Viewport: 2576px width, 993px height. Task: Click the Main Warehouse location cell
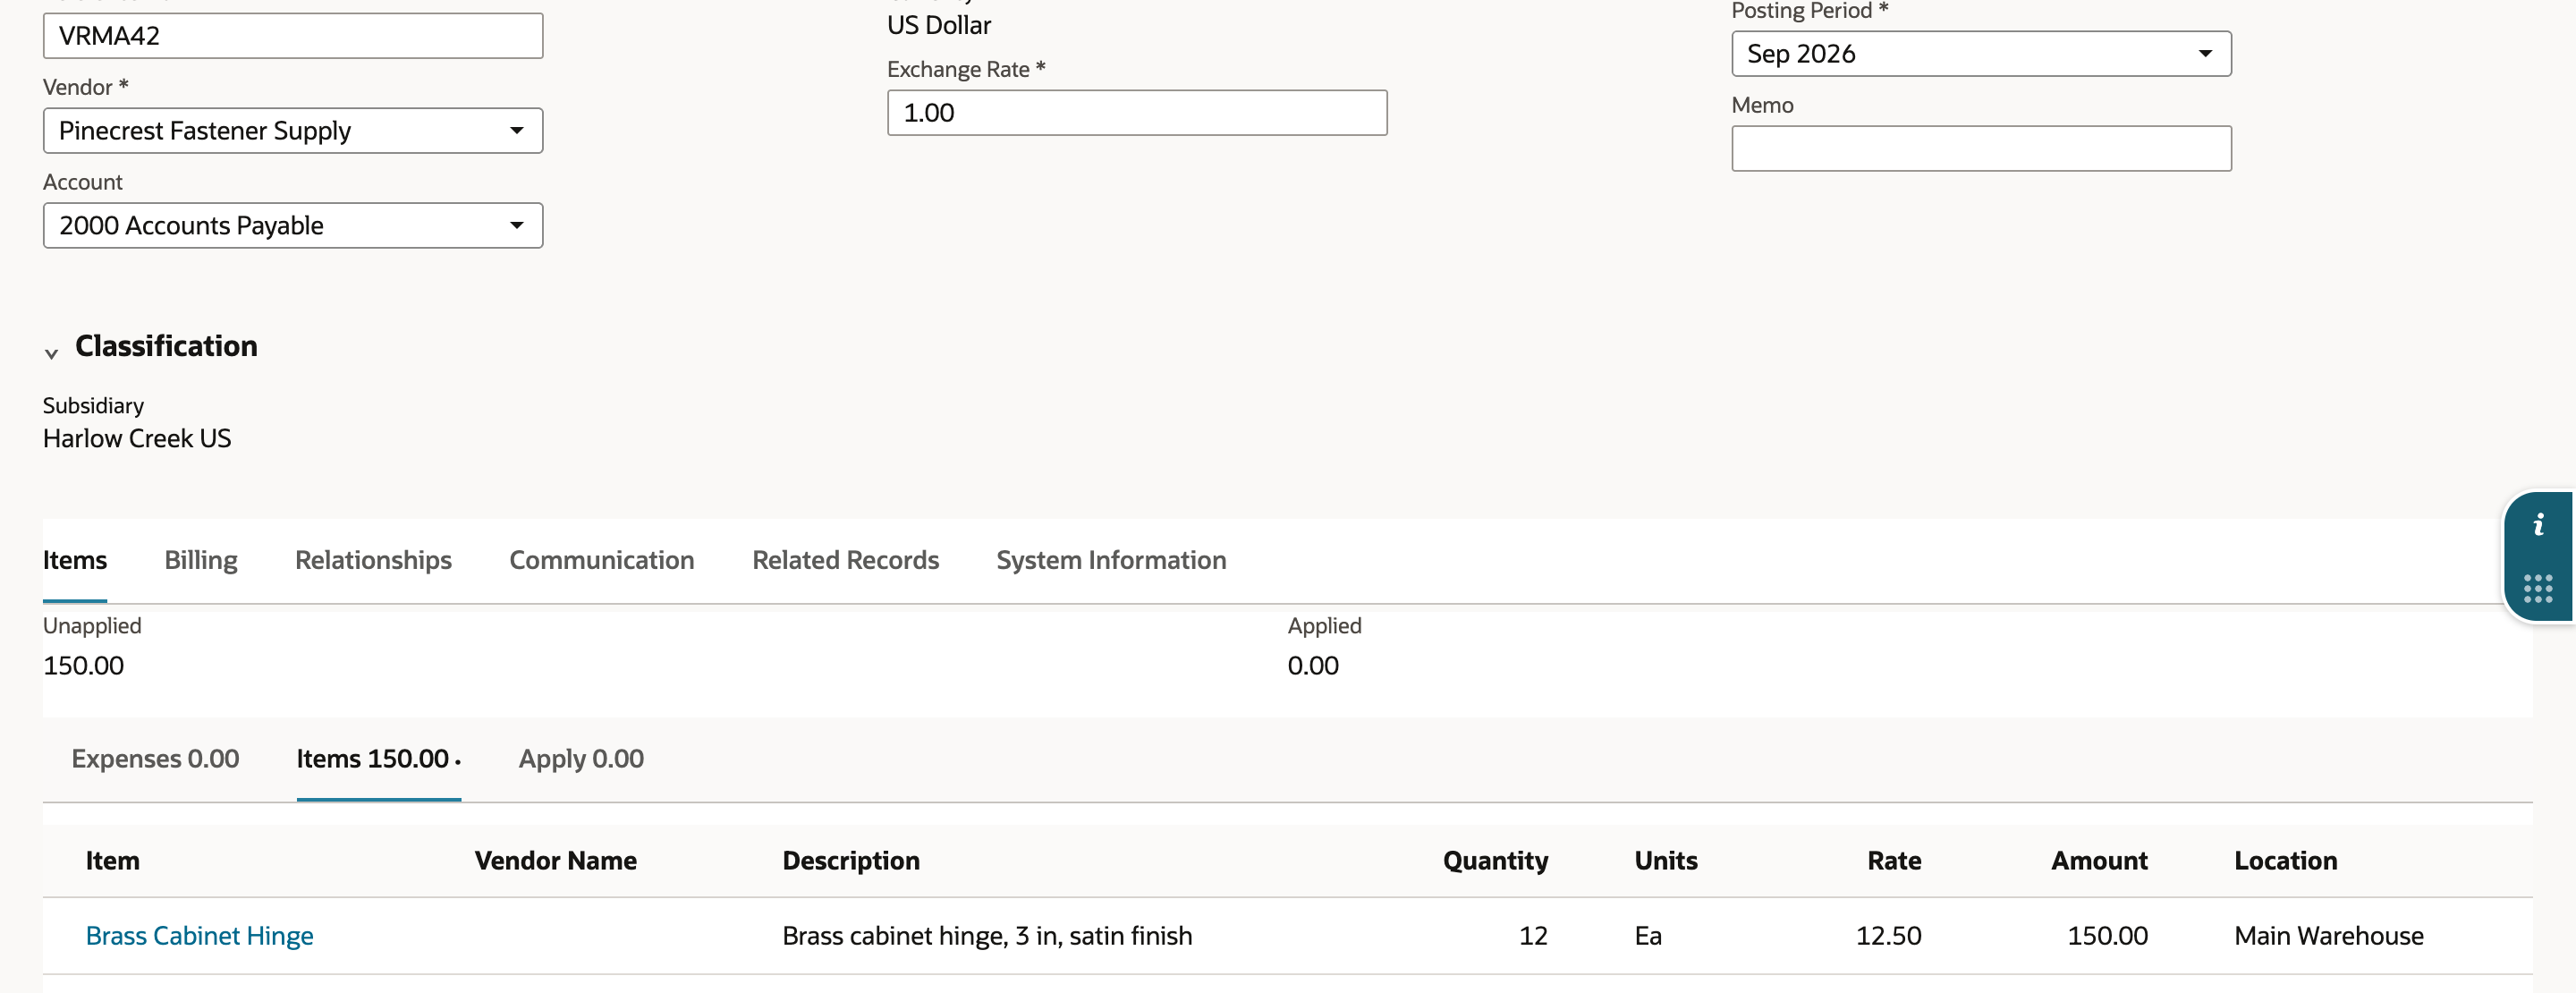(x=2329, y=936)
